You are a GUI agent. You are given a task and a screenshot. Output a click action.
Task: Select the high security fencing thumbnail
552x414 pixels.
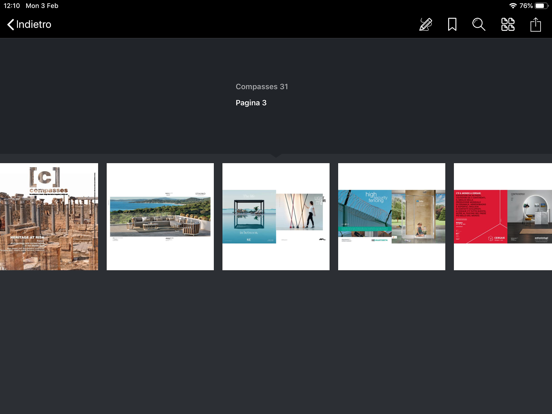tap(391, 217)
